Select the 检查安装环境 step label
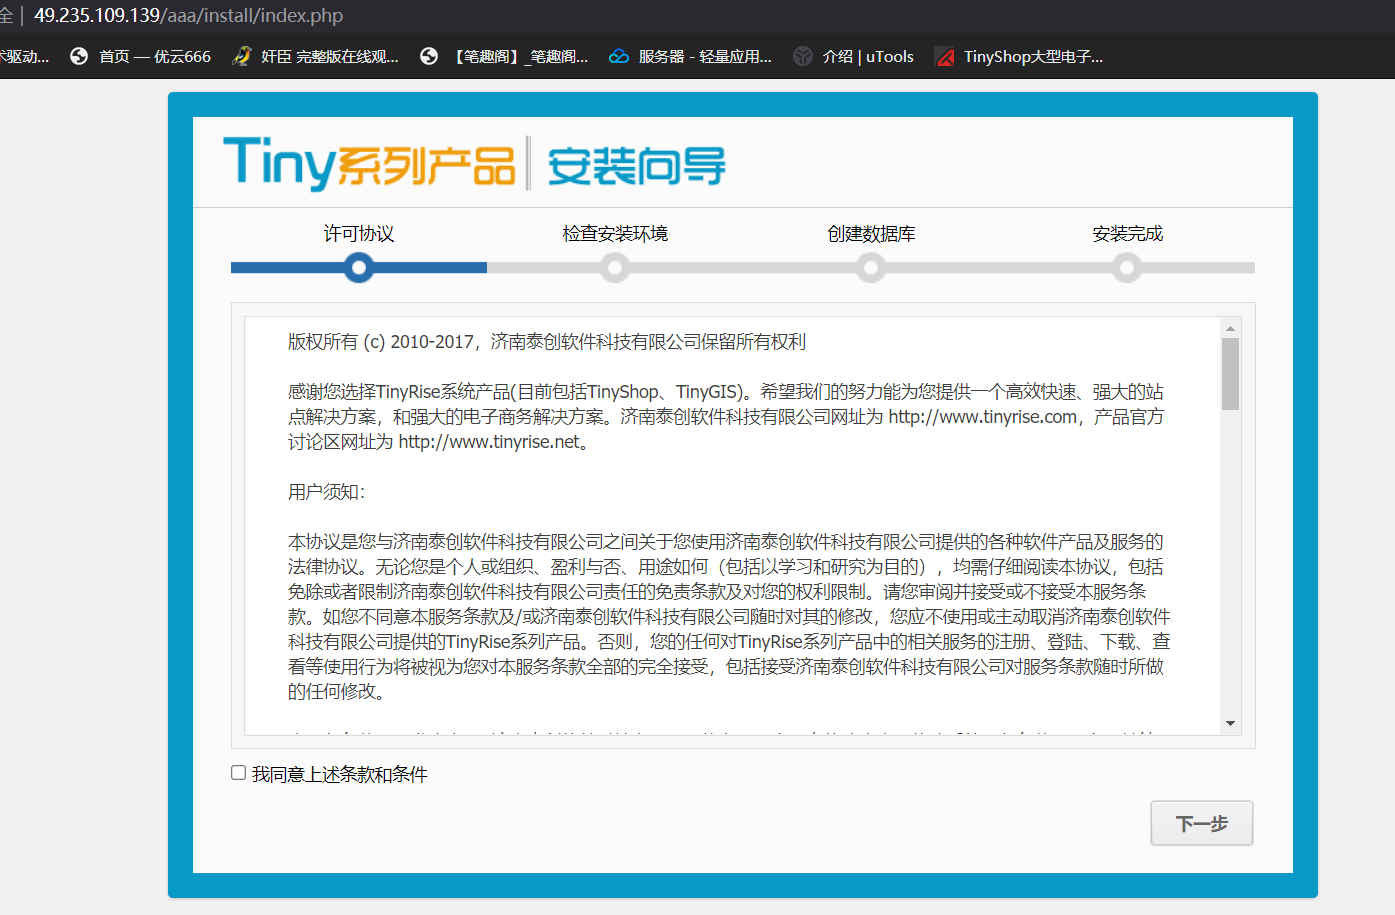Screen dimensions: 1395x915 tap(615, 234)
